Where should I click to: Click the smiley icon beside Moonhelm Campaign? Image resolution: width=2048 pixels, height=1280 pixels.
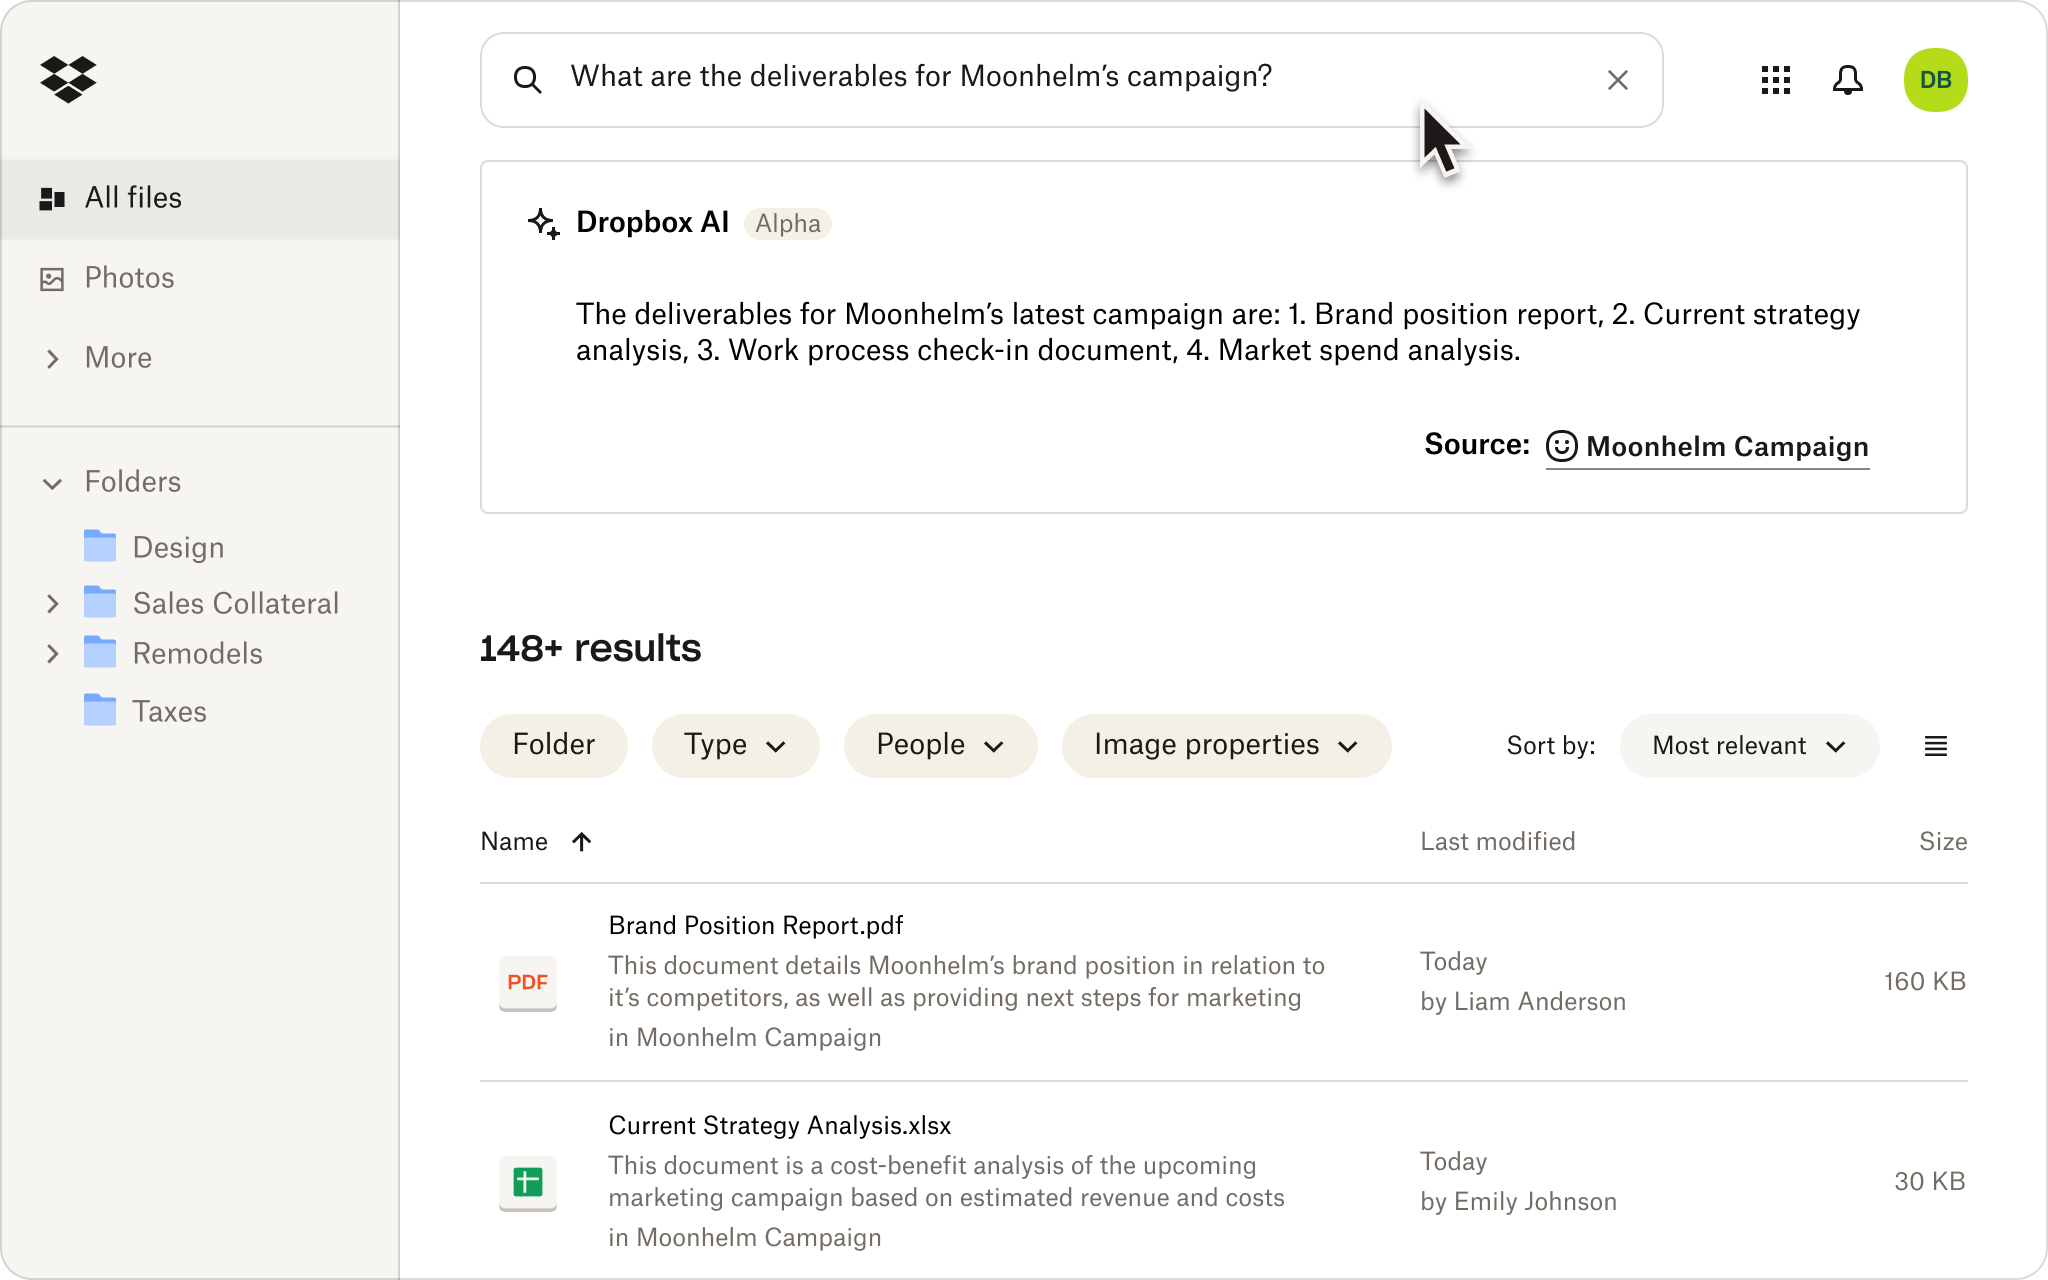1561,446
